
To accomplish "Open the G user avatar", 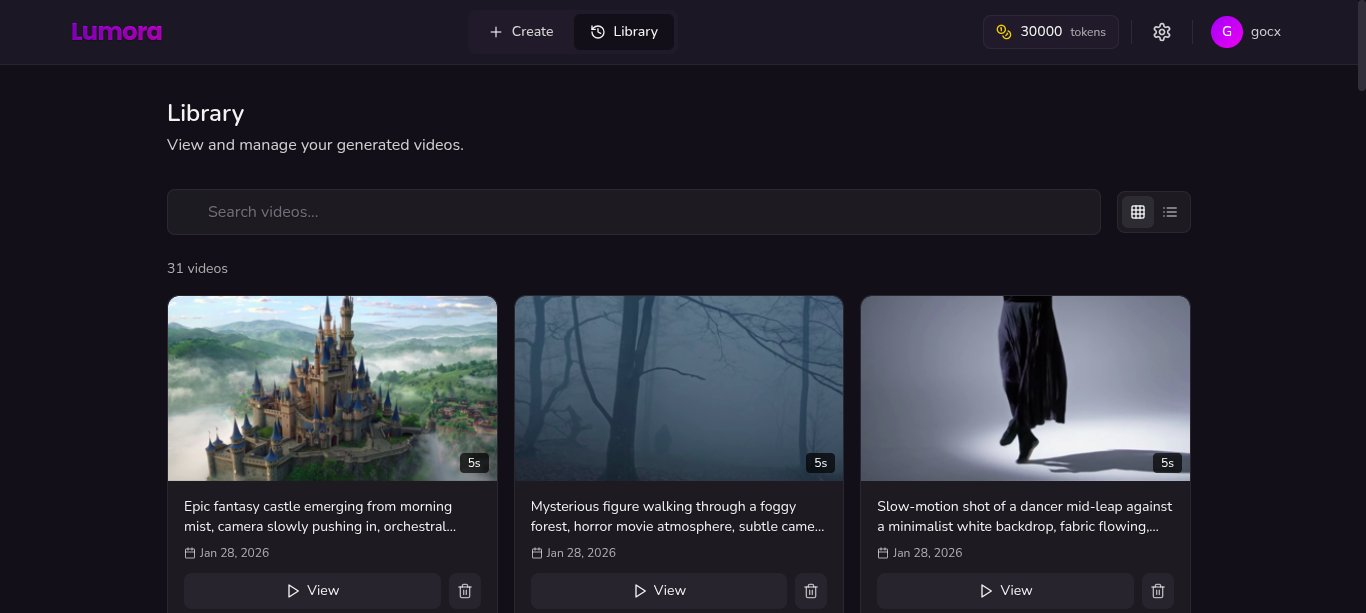I will point(1226,32).
